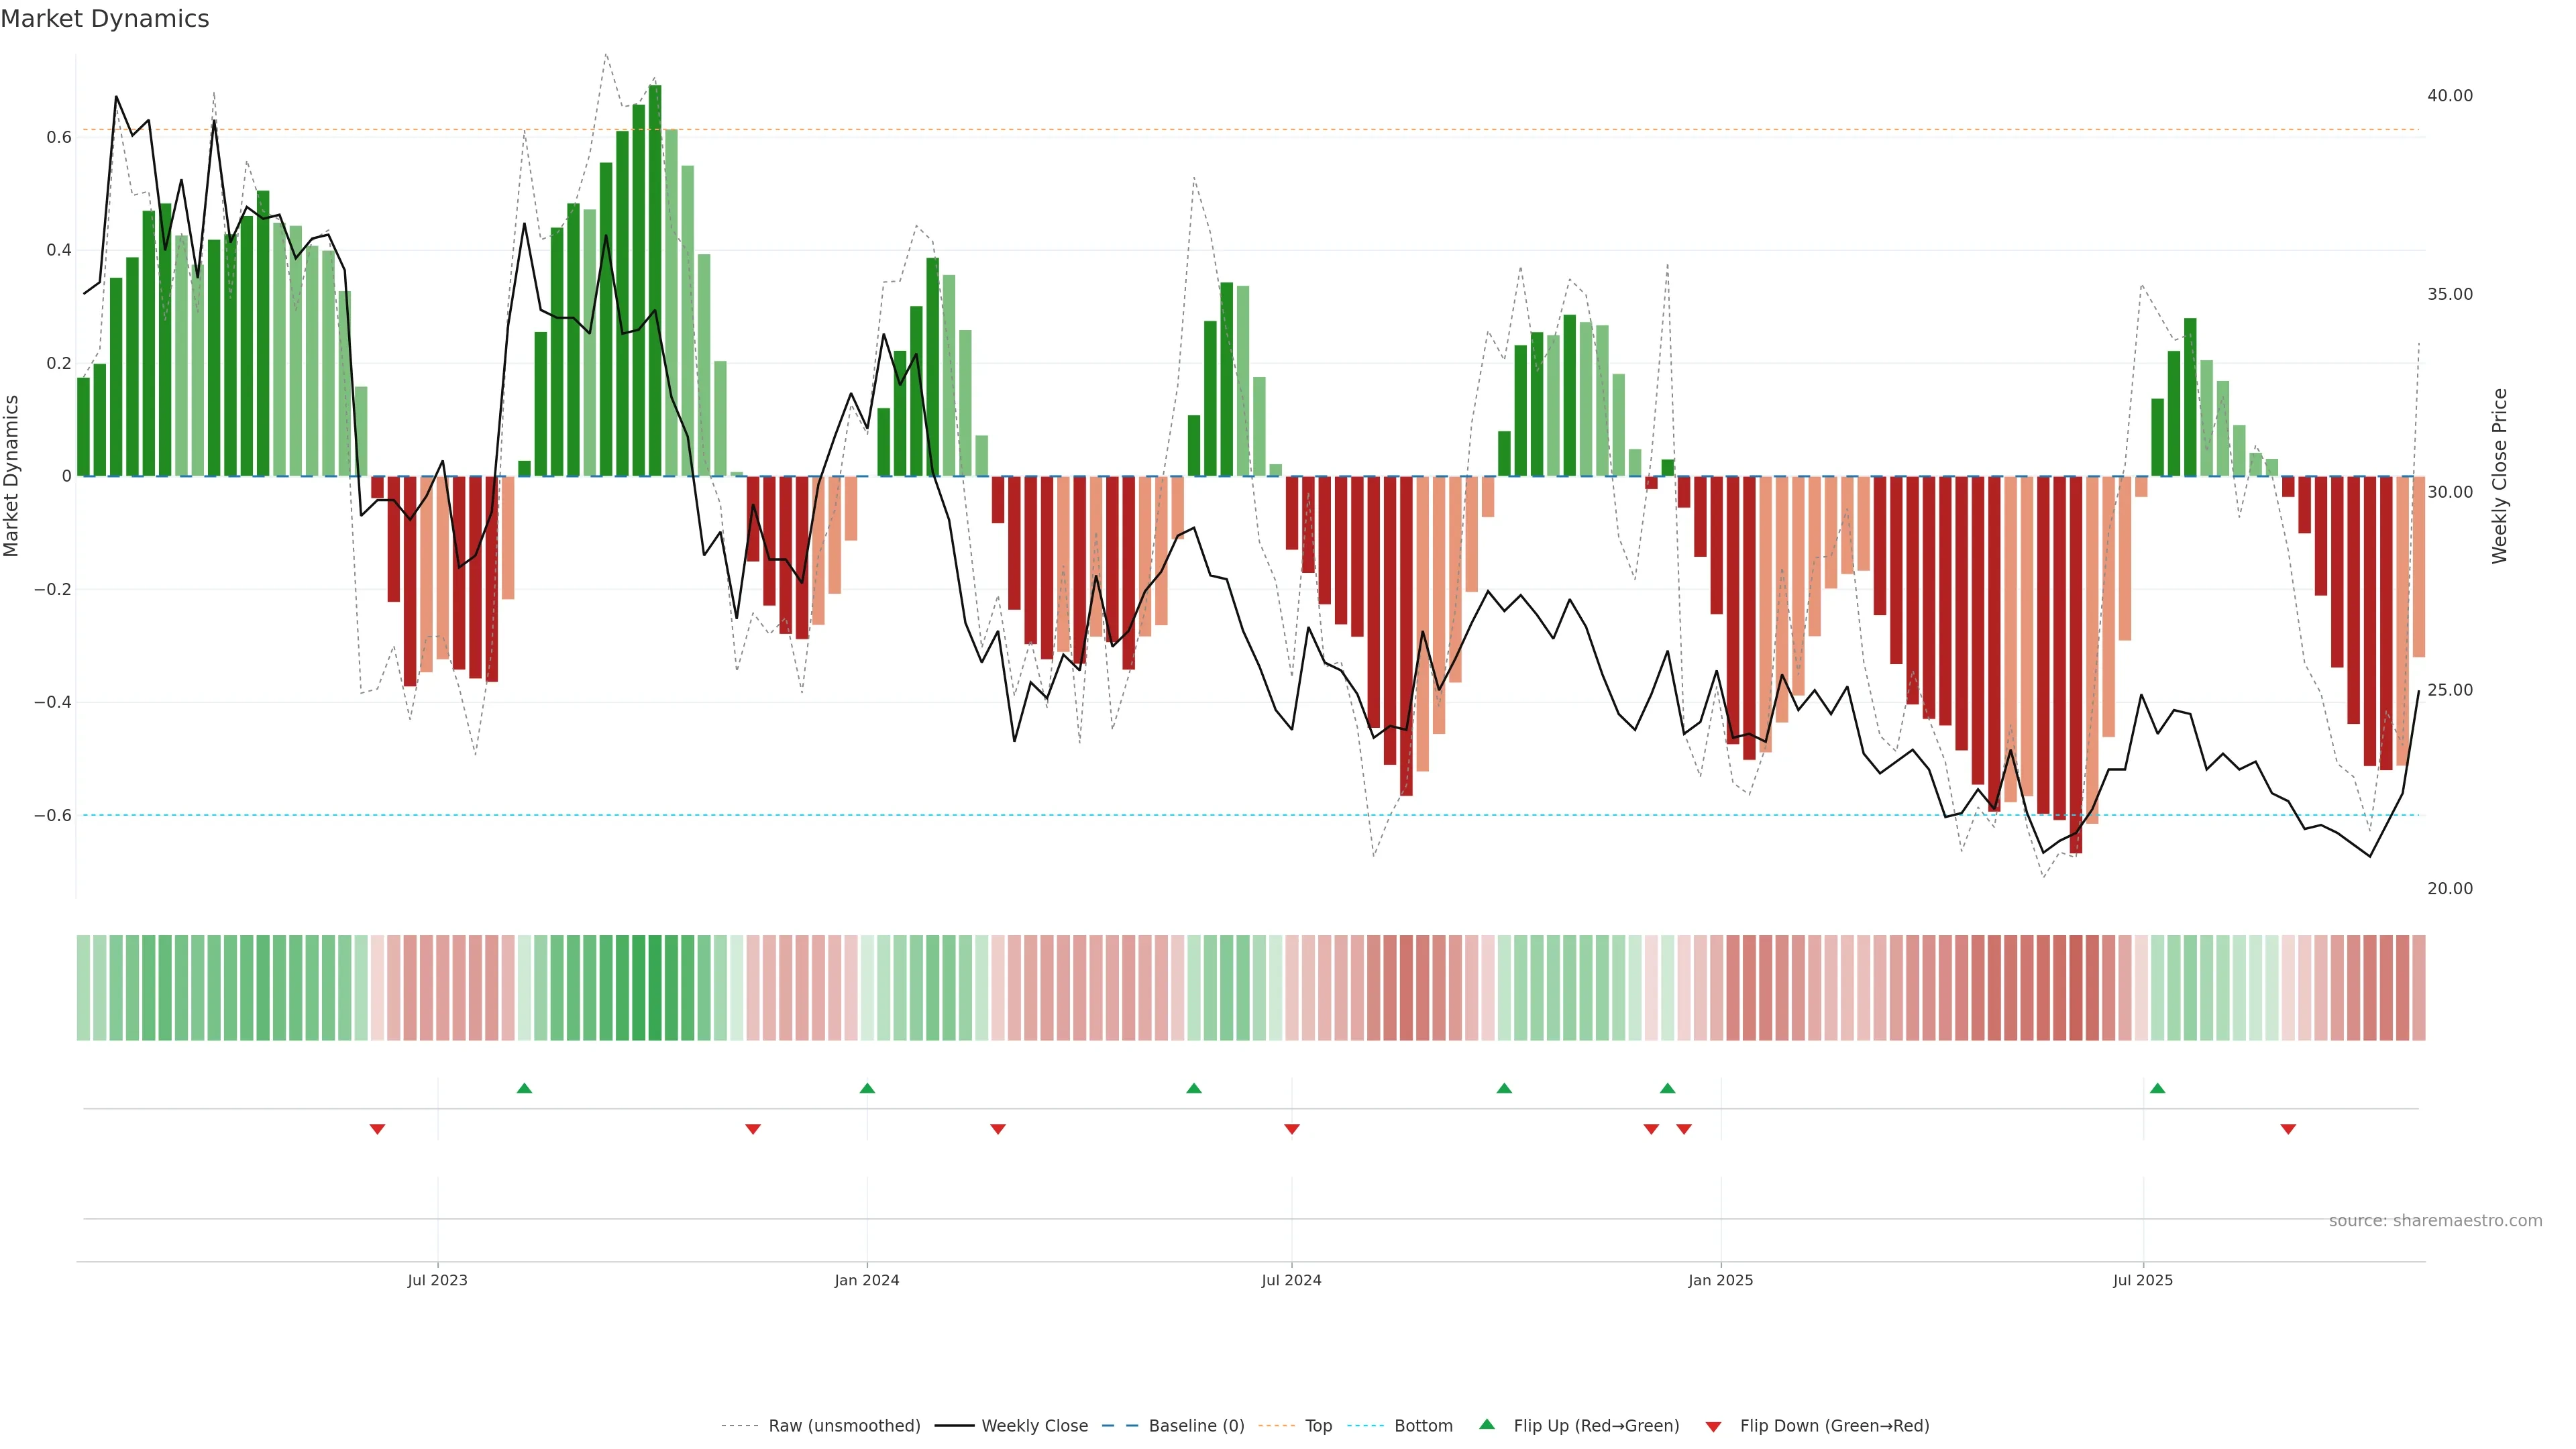Click the red flip-down triangle at Jul 2024
This screenshot has width=2576, height=1449.
[1291, 1129]
